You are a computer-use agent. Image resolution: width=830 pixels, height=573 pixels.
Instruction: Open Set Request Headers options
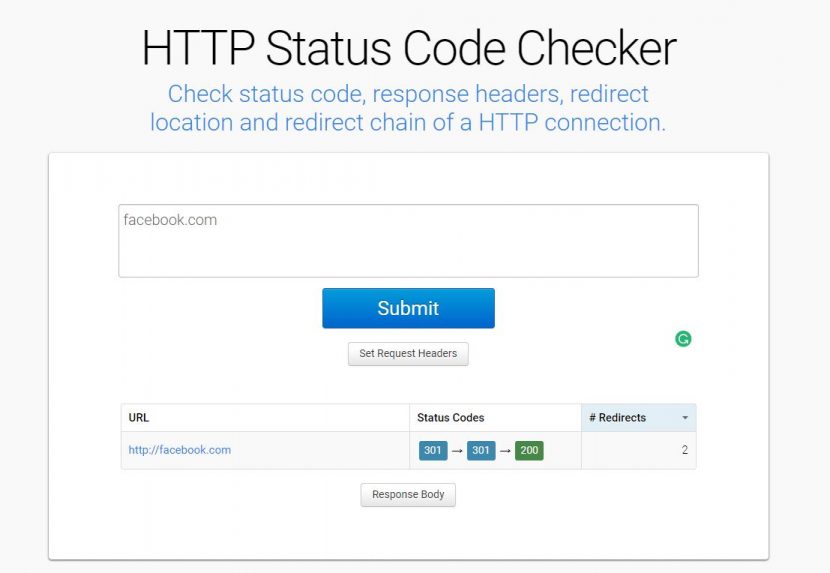pos(408,353)
